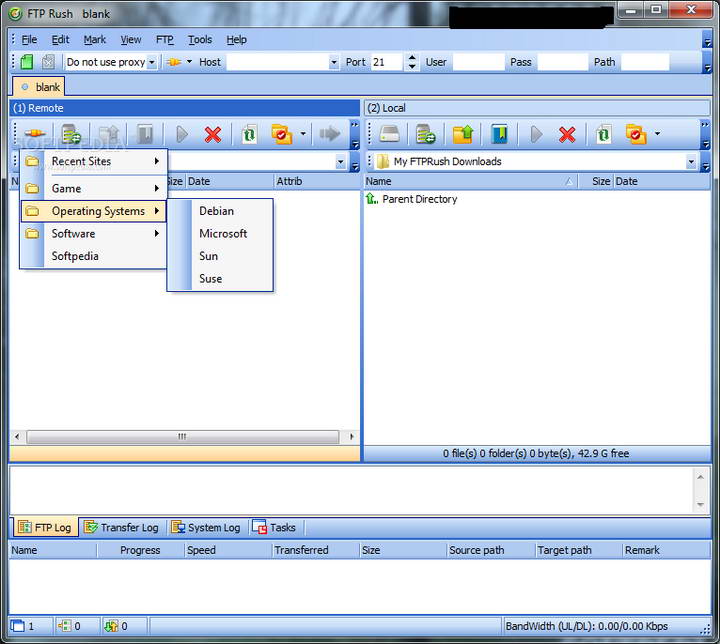The image size is (720, 644).
Task: Open the FTP menu
Action: (x=165, y=40)
